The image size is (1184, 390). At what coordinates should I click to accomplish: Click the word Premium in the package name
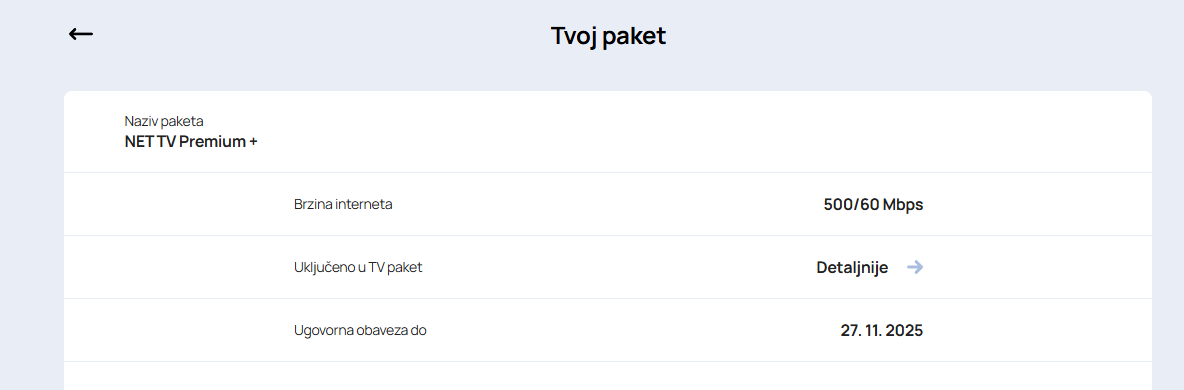point(214,141)
